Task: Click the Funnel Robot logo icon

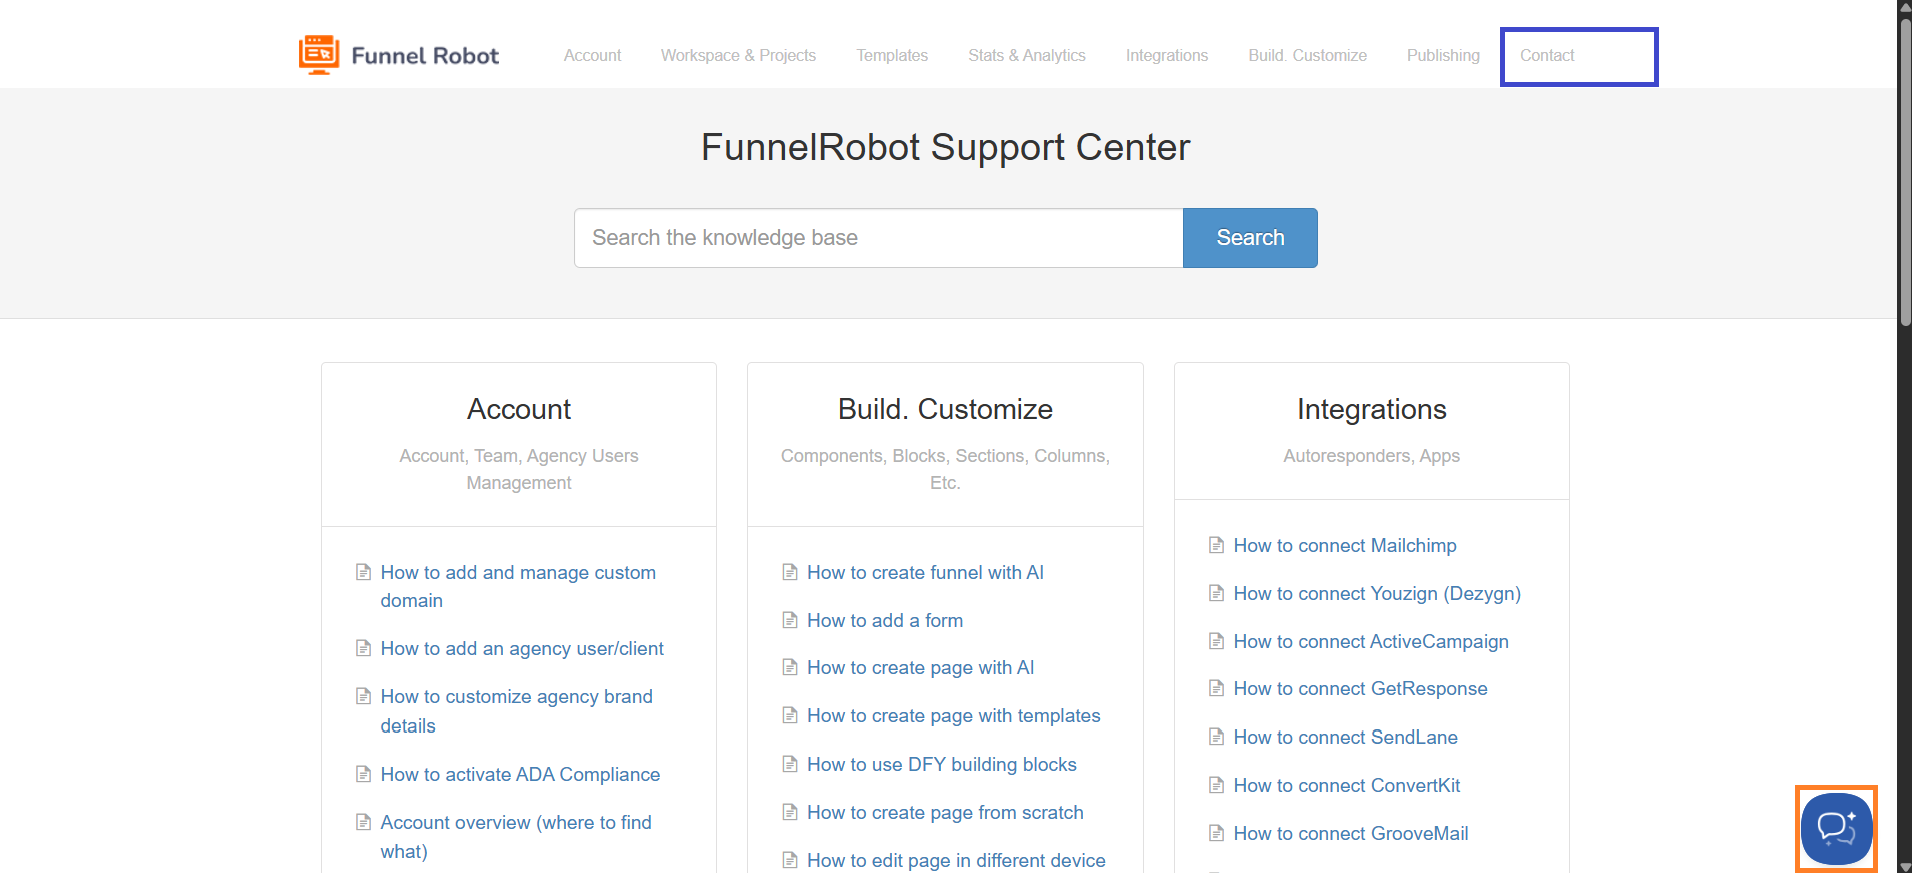Action: (319, 55)
